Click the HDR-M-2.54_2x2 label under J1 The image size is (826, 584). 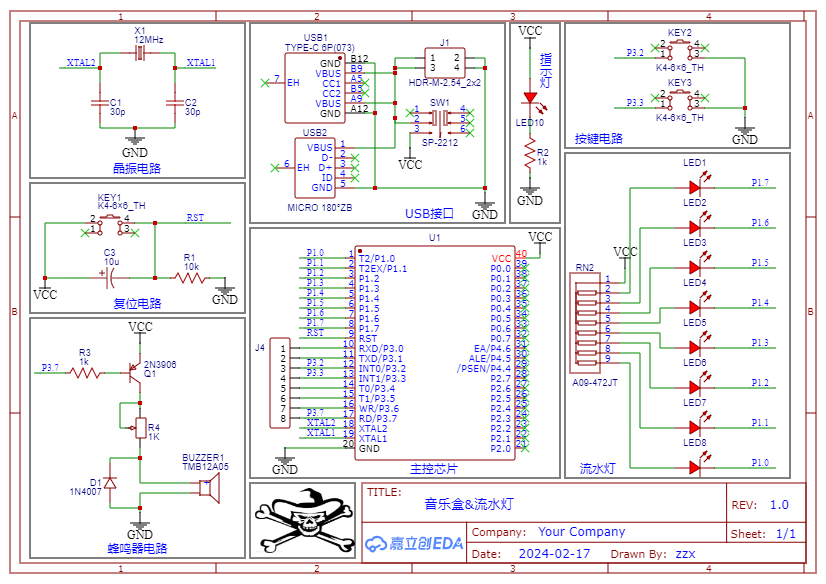pyautogui.click(x=445, y=83)
